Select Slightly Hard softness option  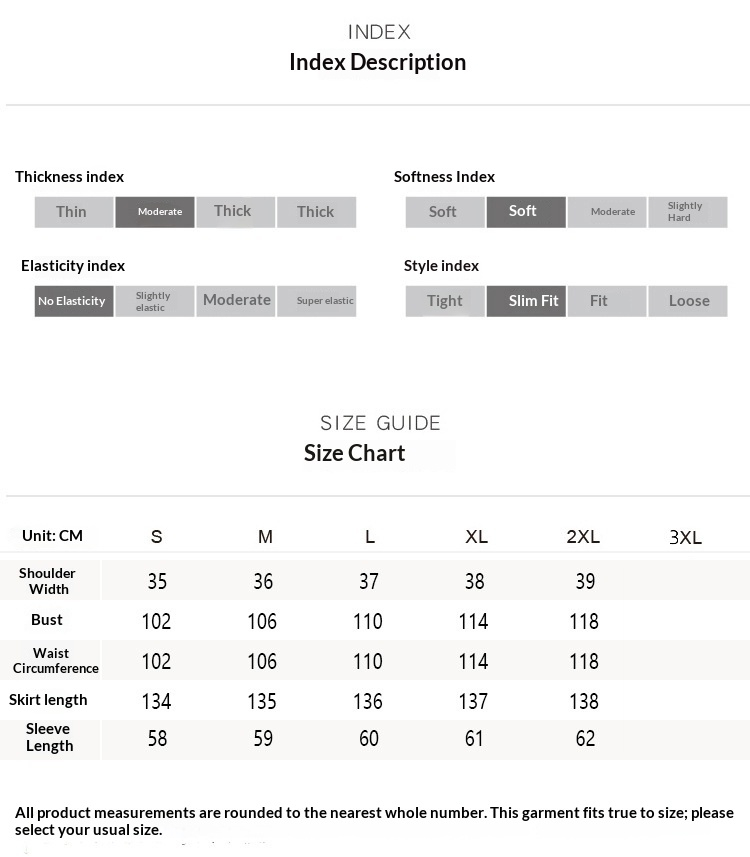point(687,212)
